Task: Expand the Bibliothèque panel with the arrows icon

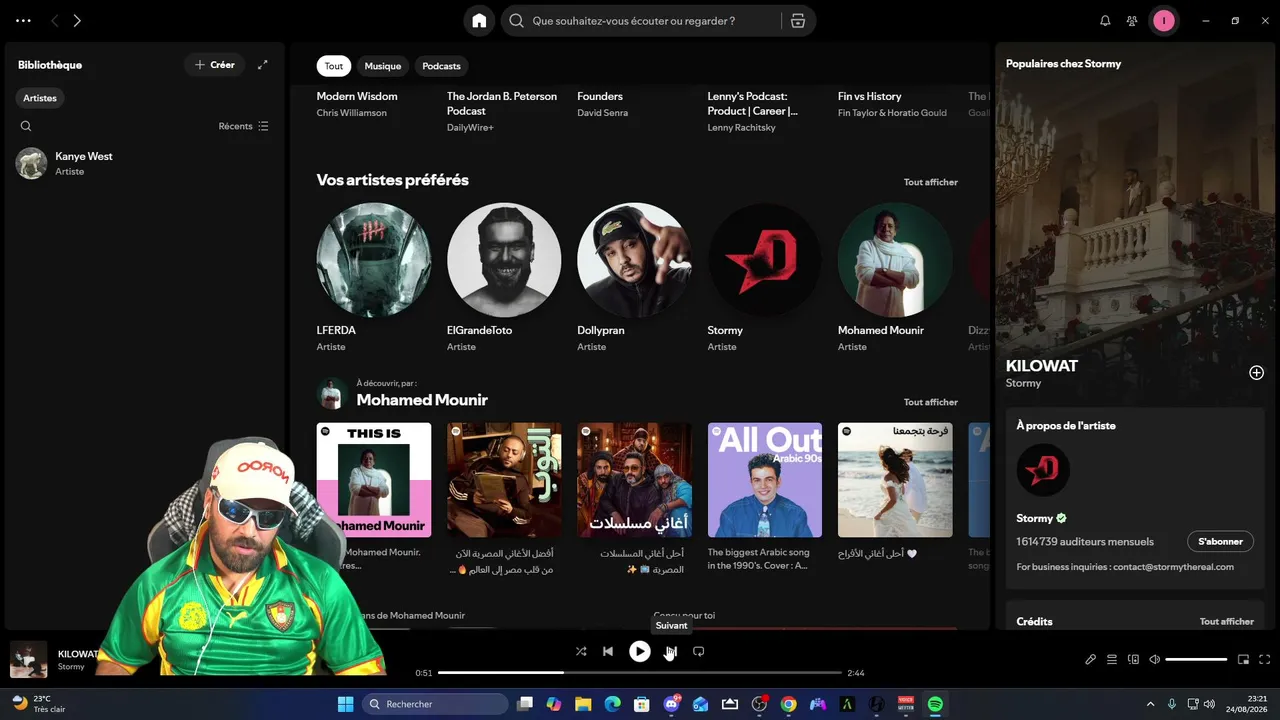Action: tap(263, 65)
